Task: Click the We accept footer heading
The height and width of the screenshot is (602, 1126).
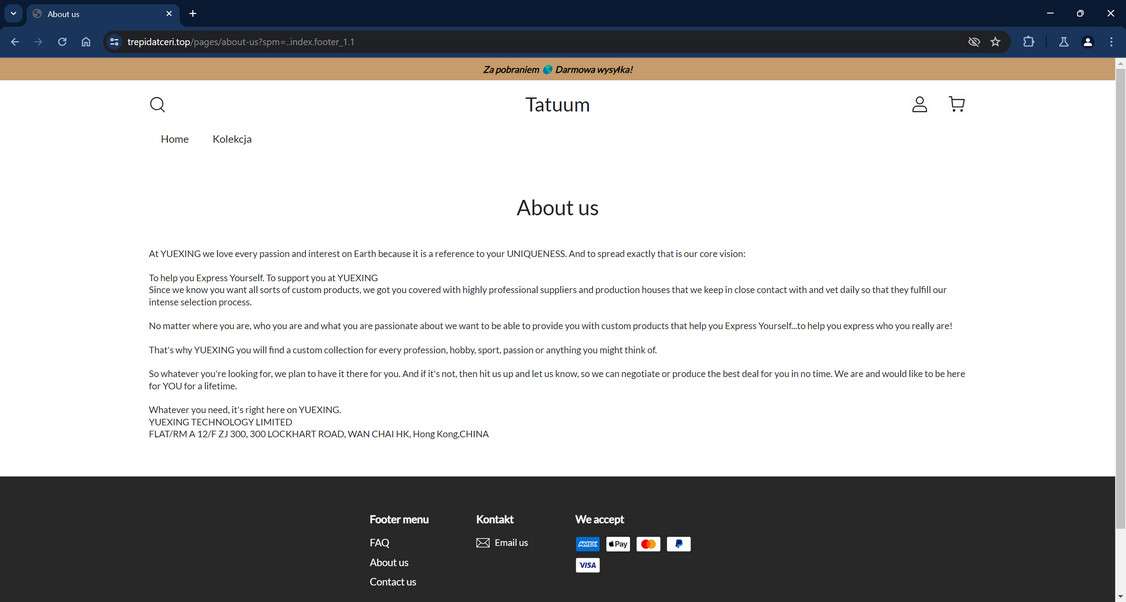Action: [600, 519]
